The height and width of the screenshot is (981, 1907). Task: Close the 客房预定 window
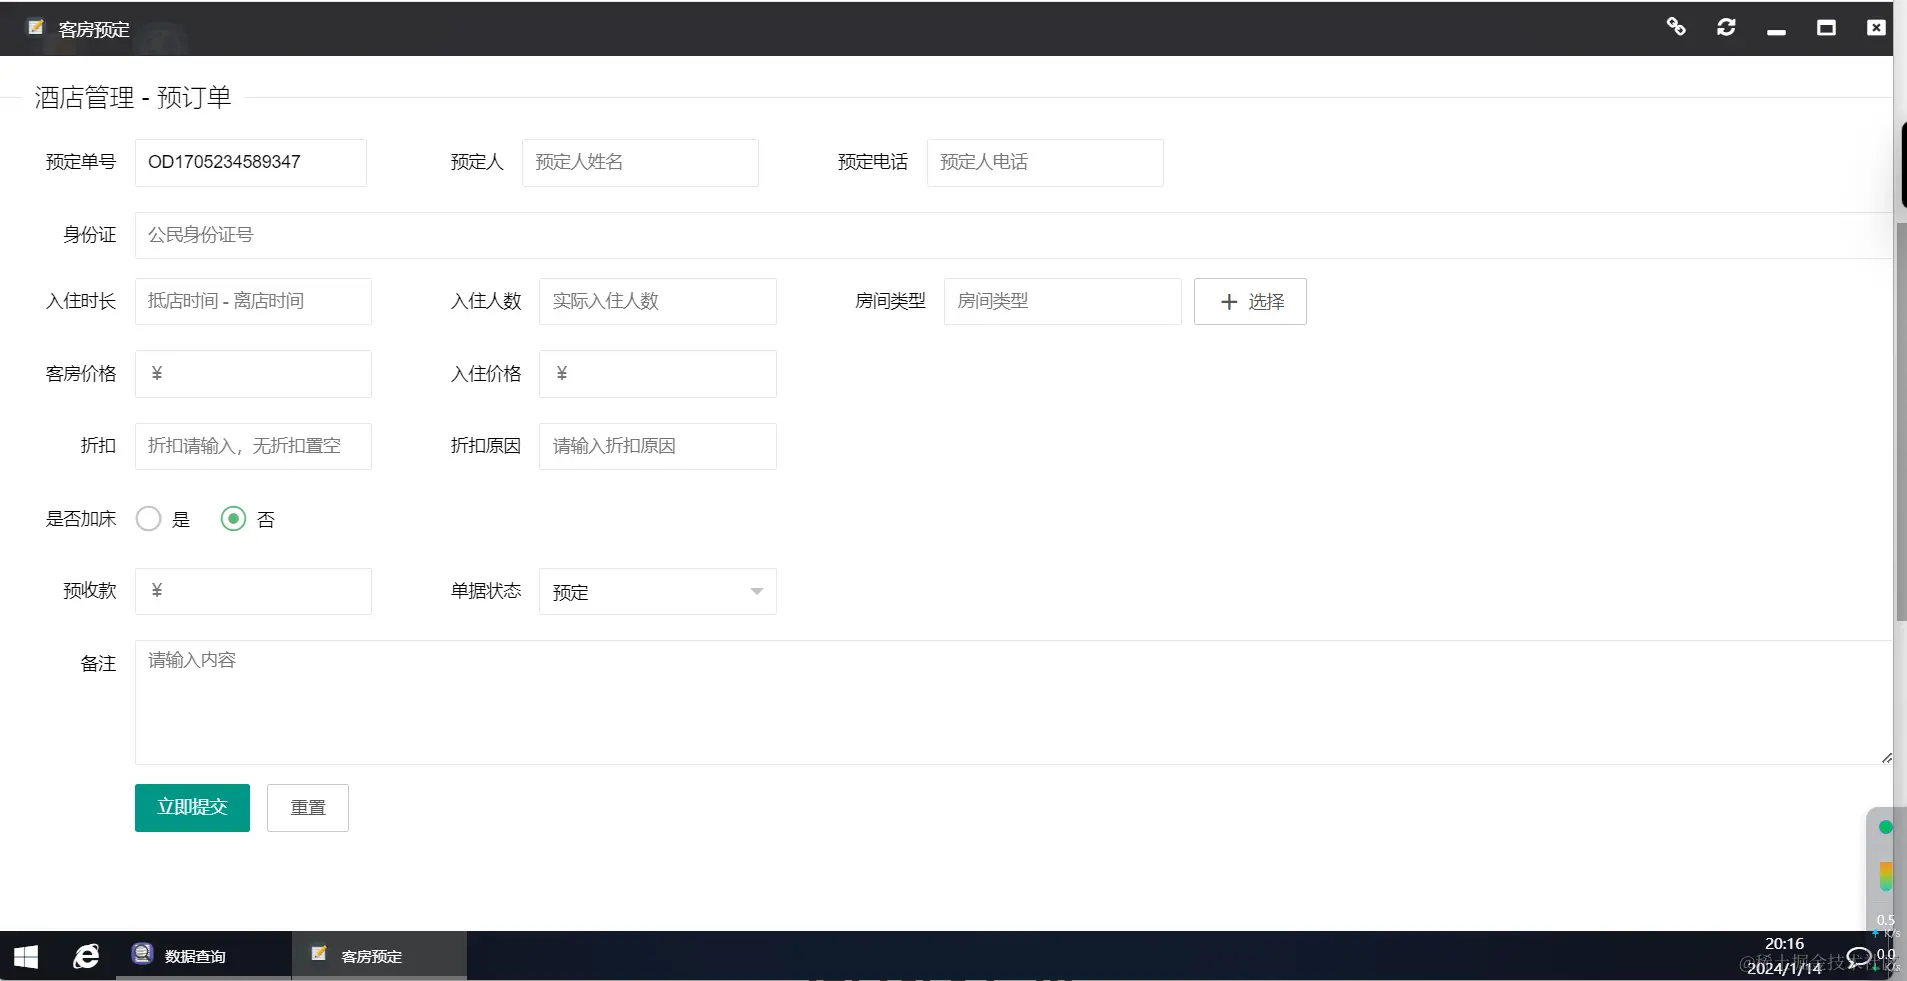(x=1876, y=27)
